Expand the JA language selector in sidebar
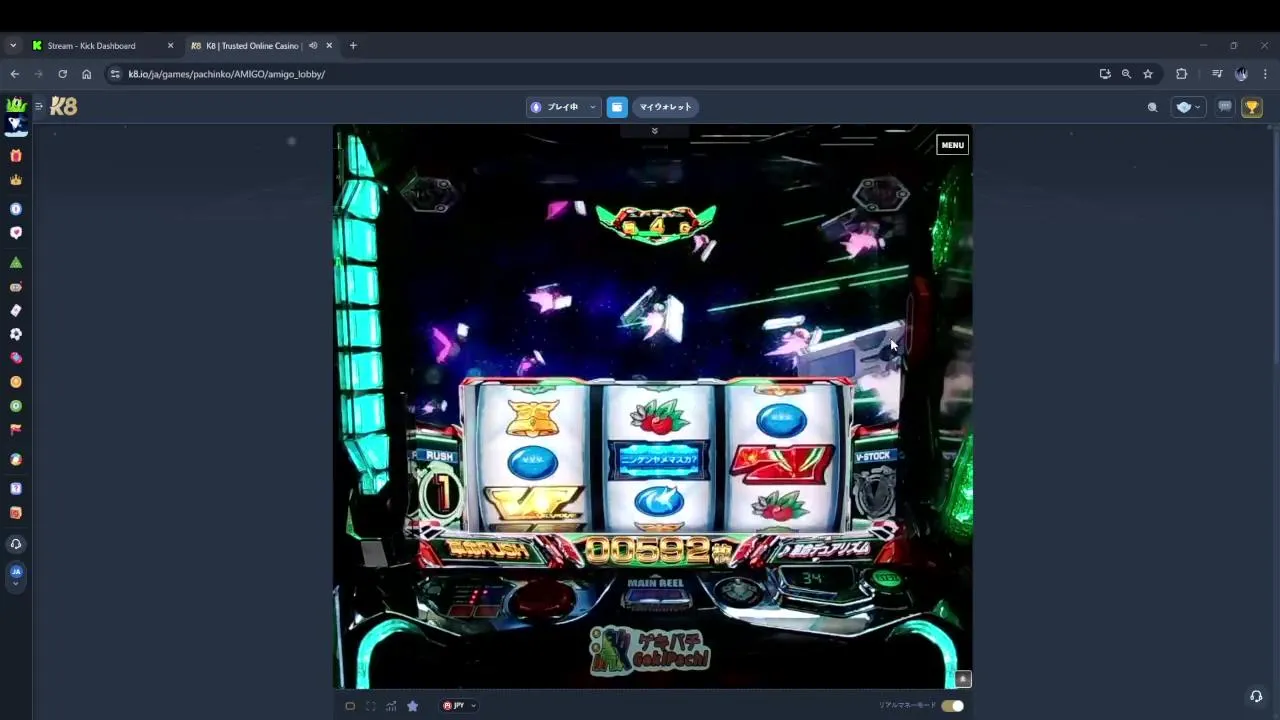Screen dimensions: 1280x720 [15, 575]
